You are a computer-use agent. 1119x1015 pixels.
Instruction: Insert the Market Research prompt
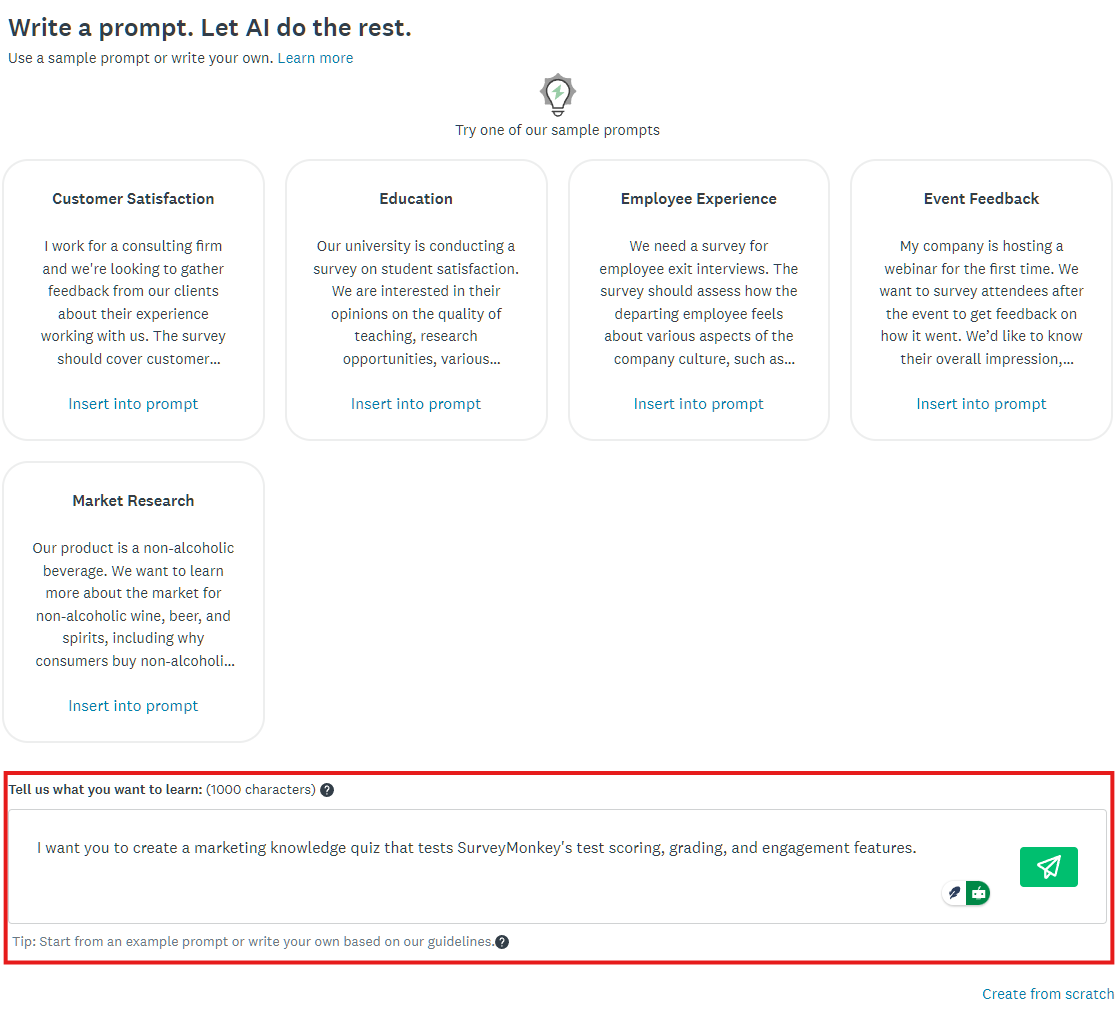point(133,705)
